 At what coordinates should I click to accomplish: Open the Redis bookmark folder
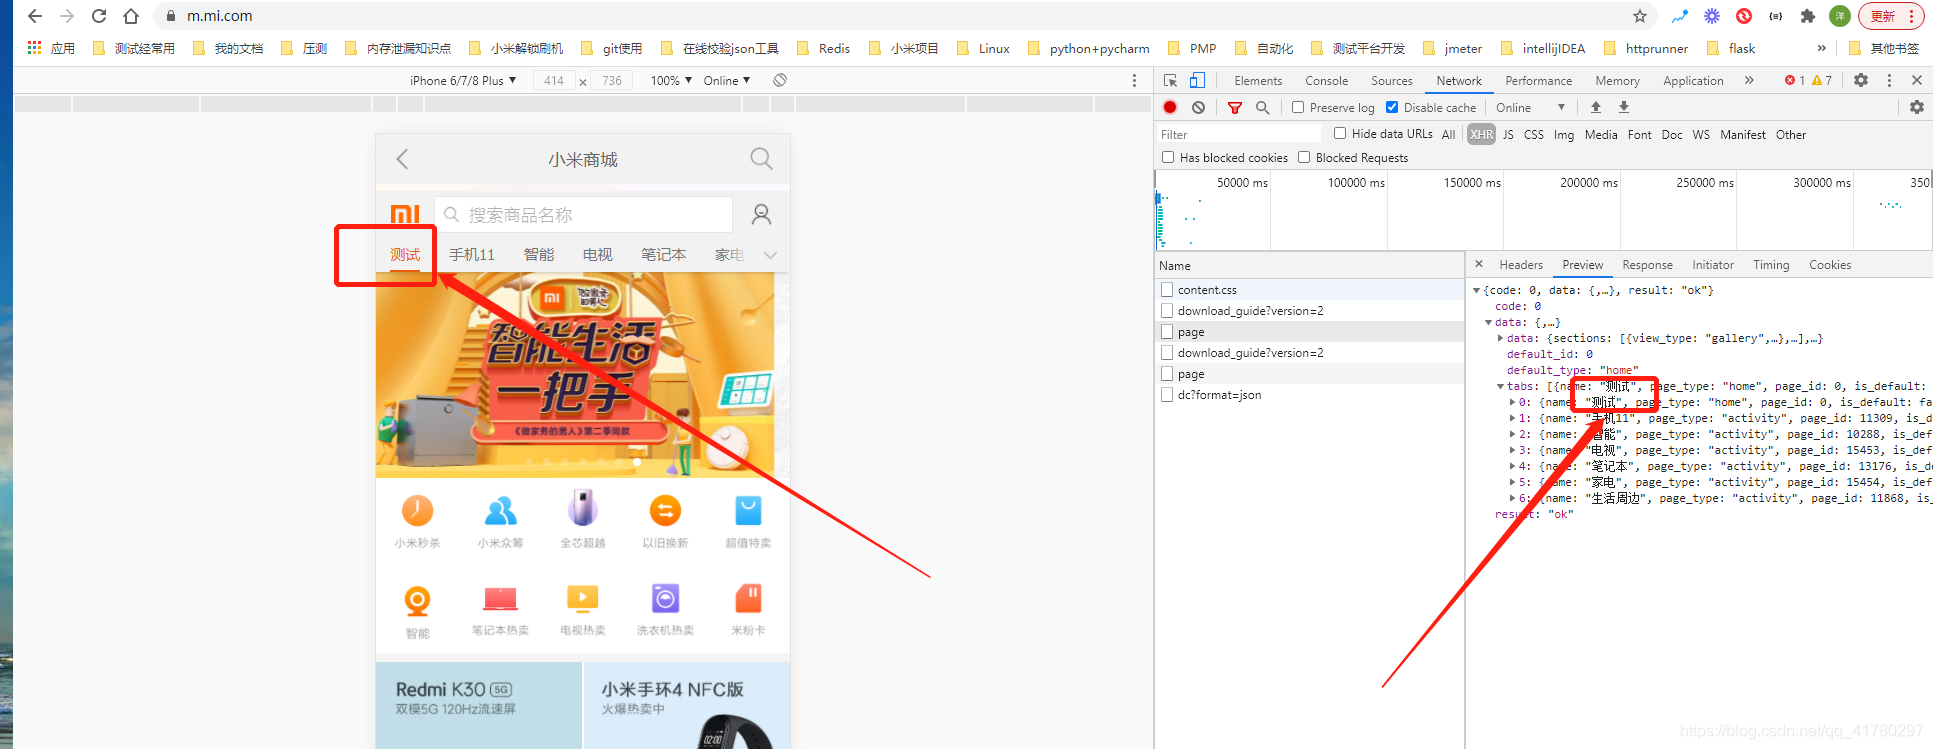tap(823, 48)
